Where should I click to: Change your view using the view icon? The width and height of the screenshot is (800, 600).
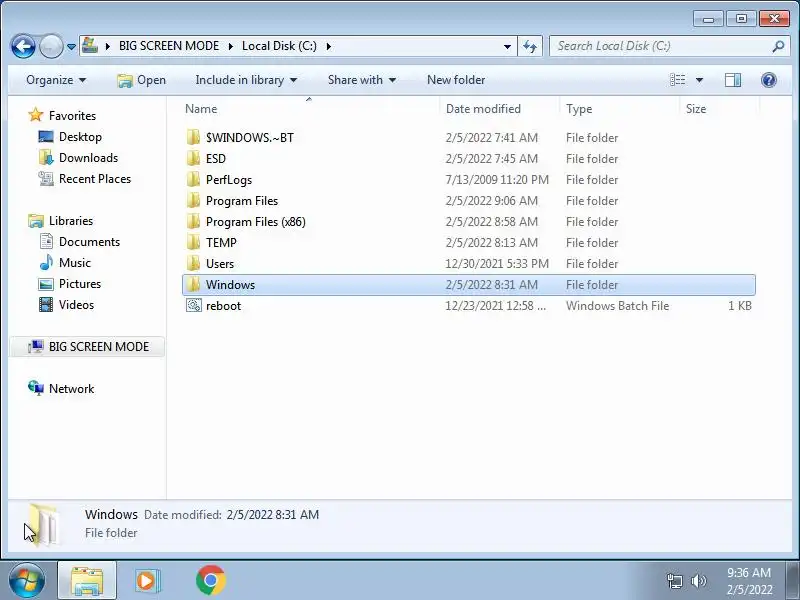[x=678, y=80]
